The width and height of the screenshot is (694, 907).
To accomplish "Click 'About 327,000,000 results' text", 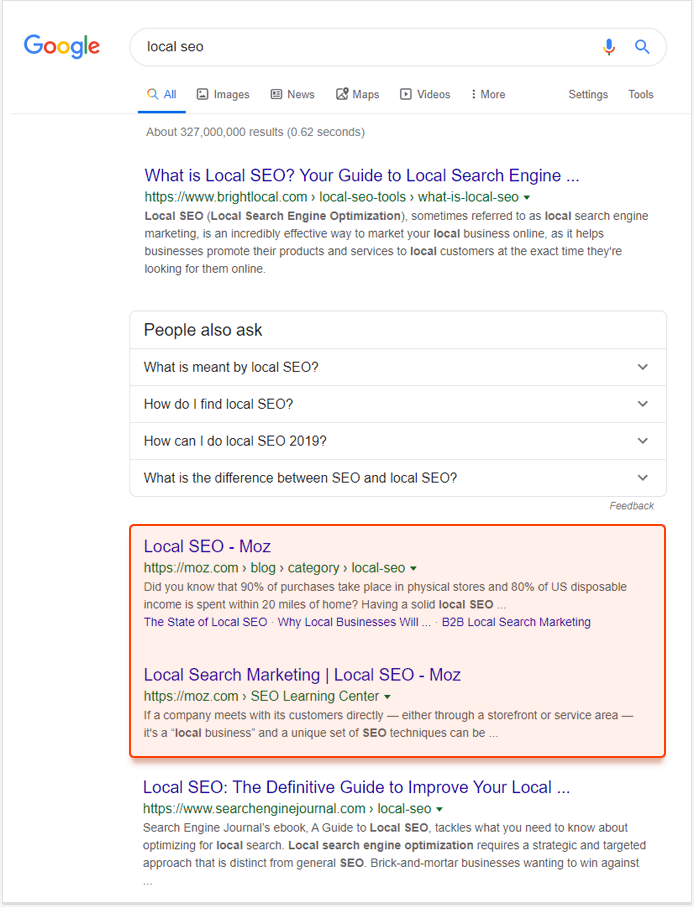I will click(255, 132).
